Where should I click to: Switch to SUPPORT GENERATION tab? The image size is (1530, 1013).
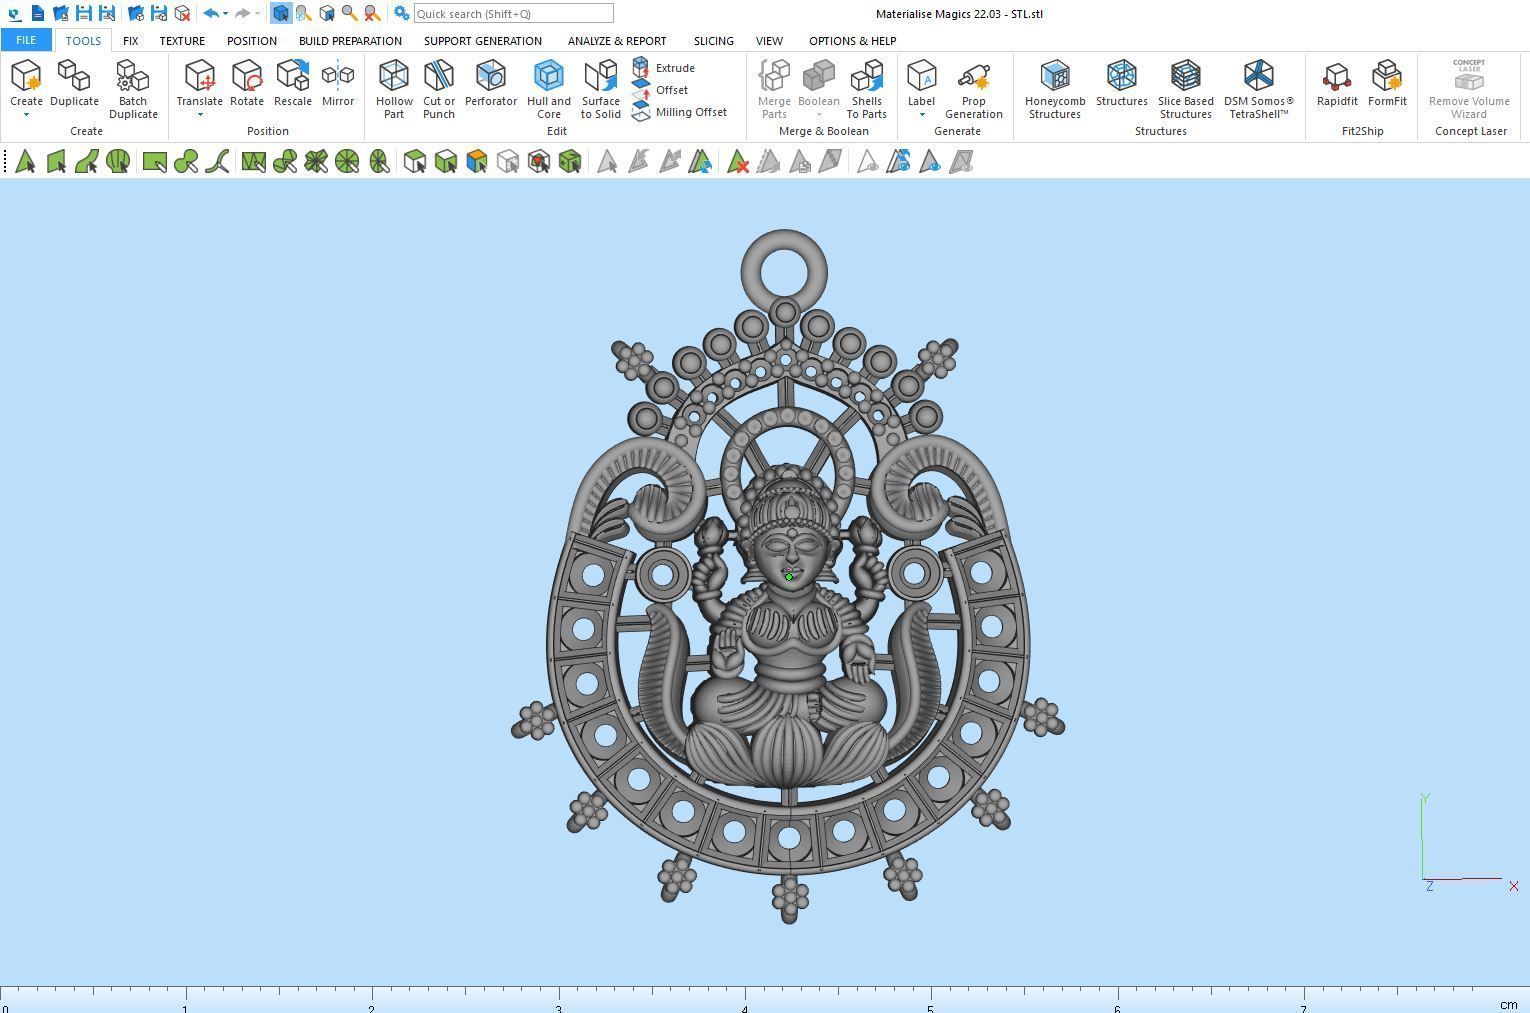[483, 41]
